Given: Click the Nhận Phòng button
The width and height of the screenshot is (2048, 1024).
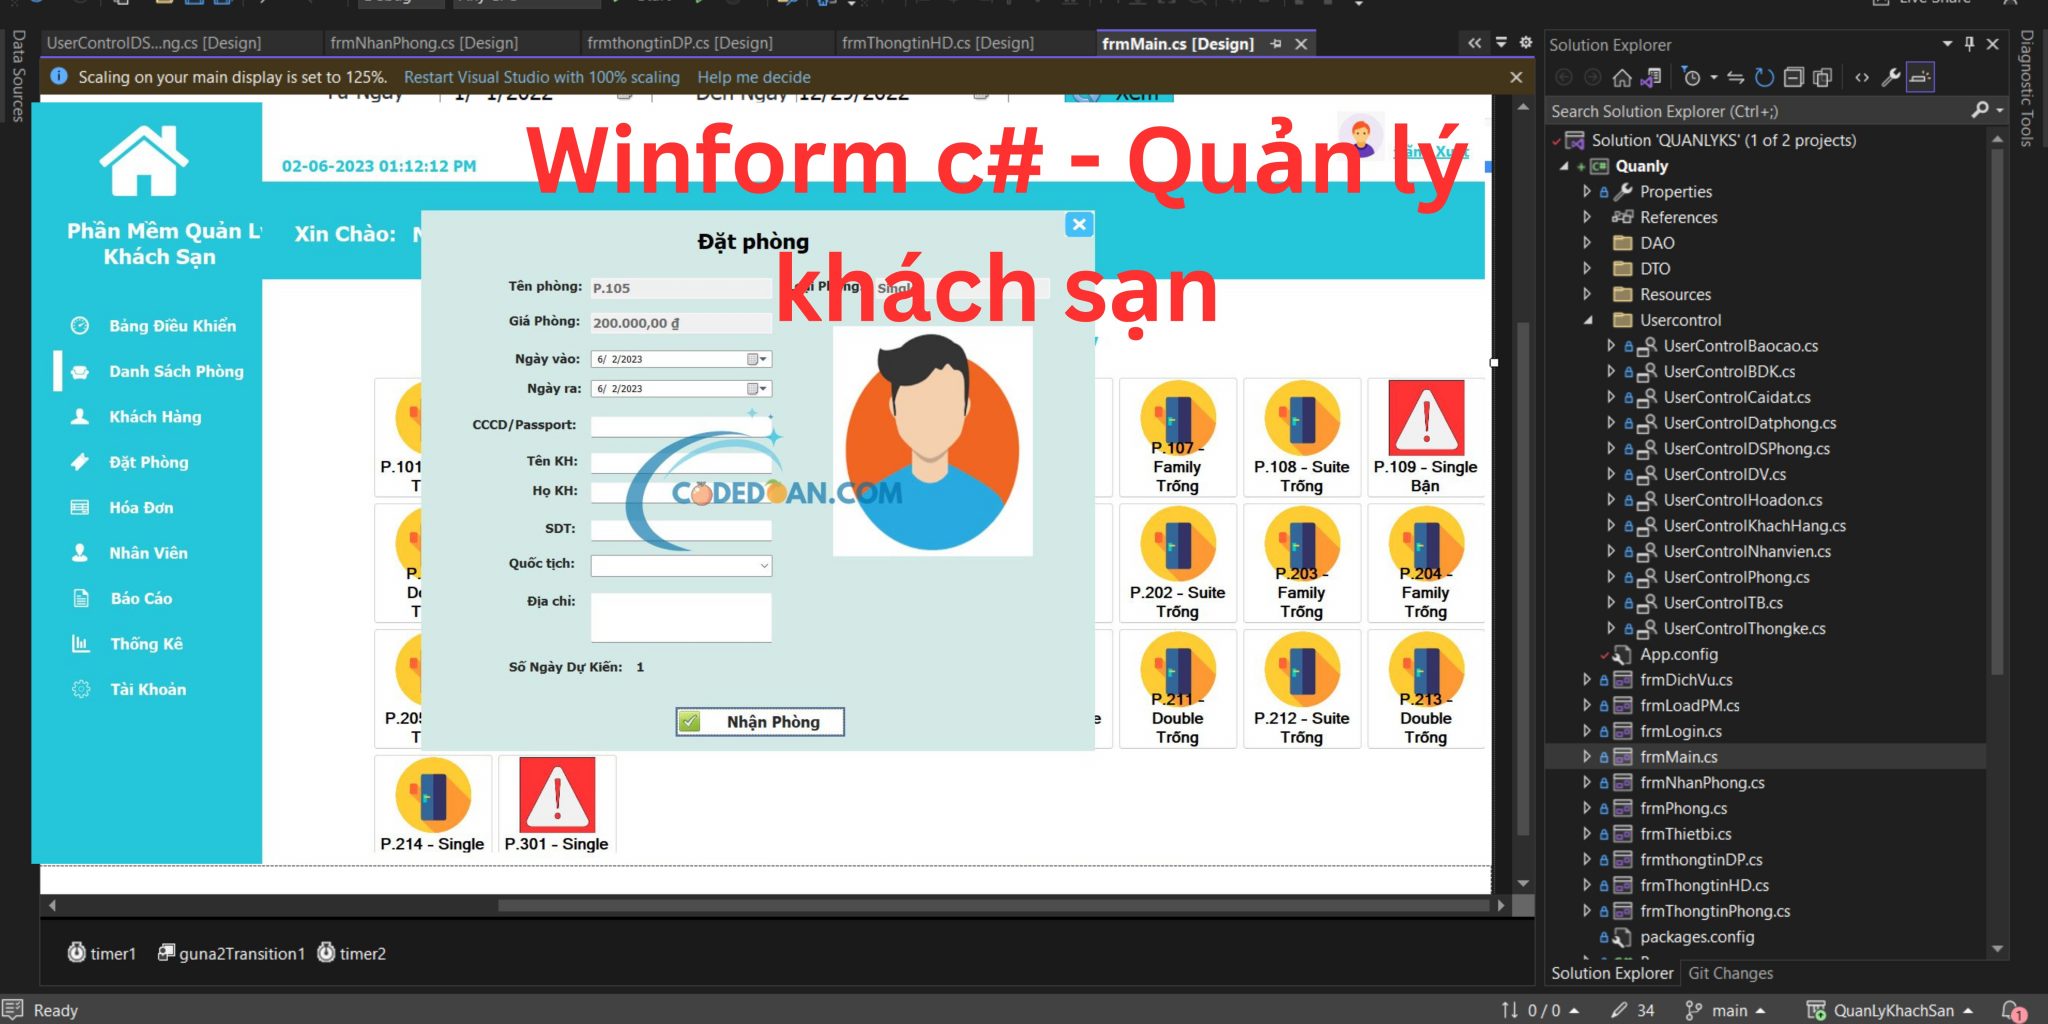Looking at the screenshot, I should [x=760, y=722].
